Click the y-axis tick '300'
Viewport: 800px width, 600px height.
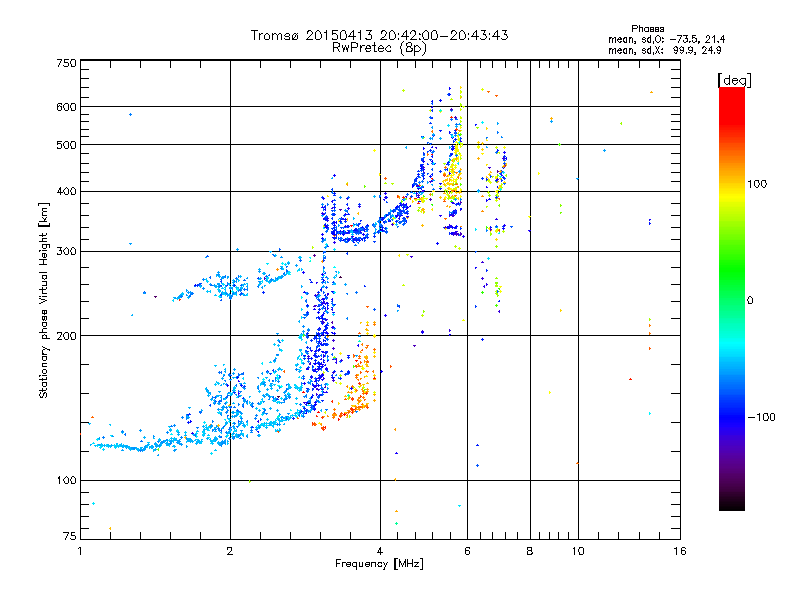pos(66,252)
